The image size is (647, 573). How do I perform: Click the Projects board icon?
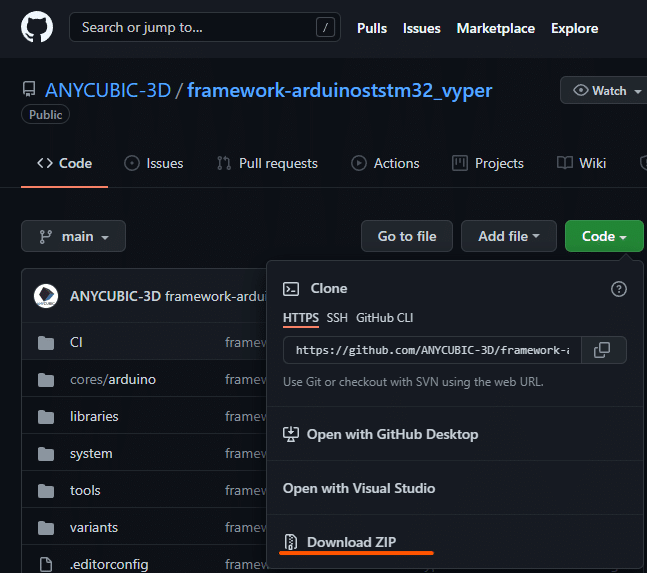(460, 163)
